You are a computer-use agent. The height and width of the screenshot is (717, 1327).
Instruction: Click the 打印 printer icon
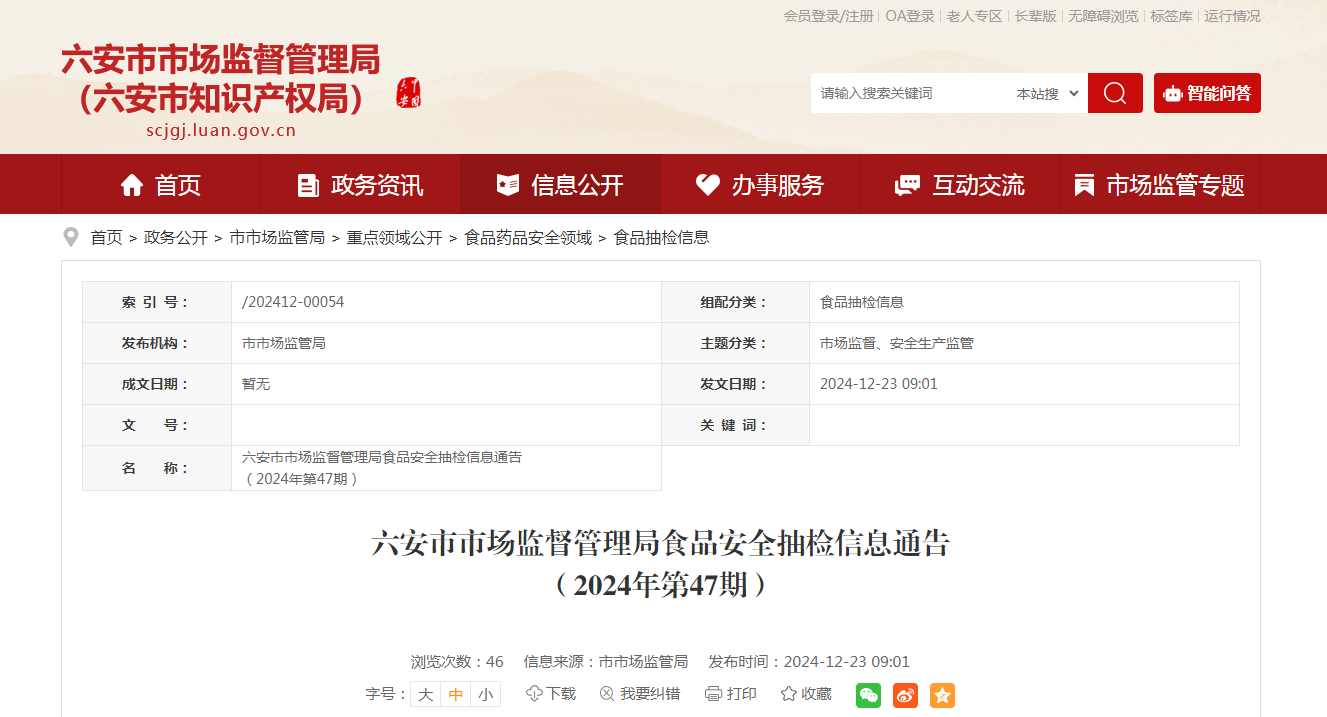point(713,694)
